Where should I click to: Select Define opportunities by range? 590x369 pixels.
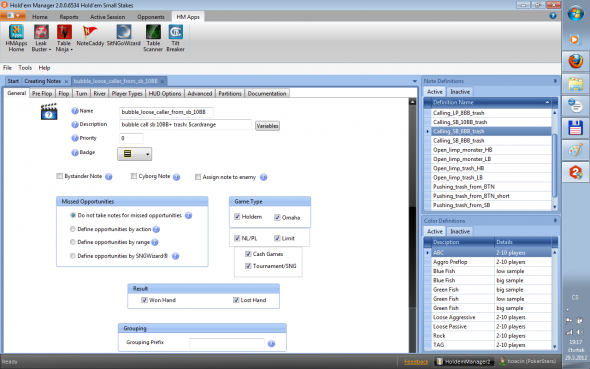click(x=73, y=242)
